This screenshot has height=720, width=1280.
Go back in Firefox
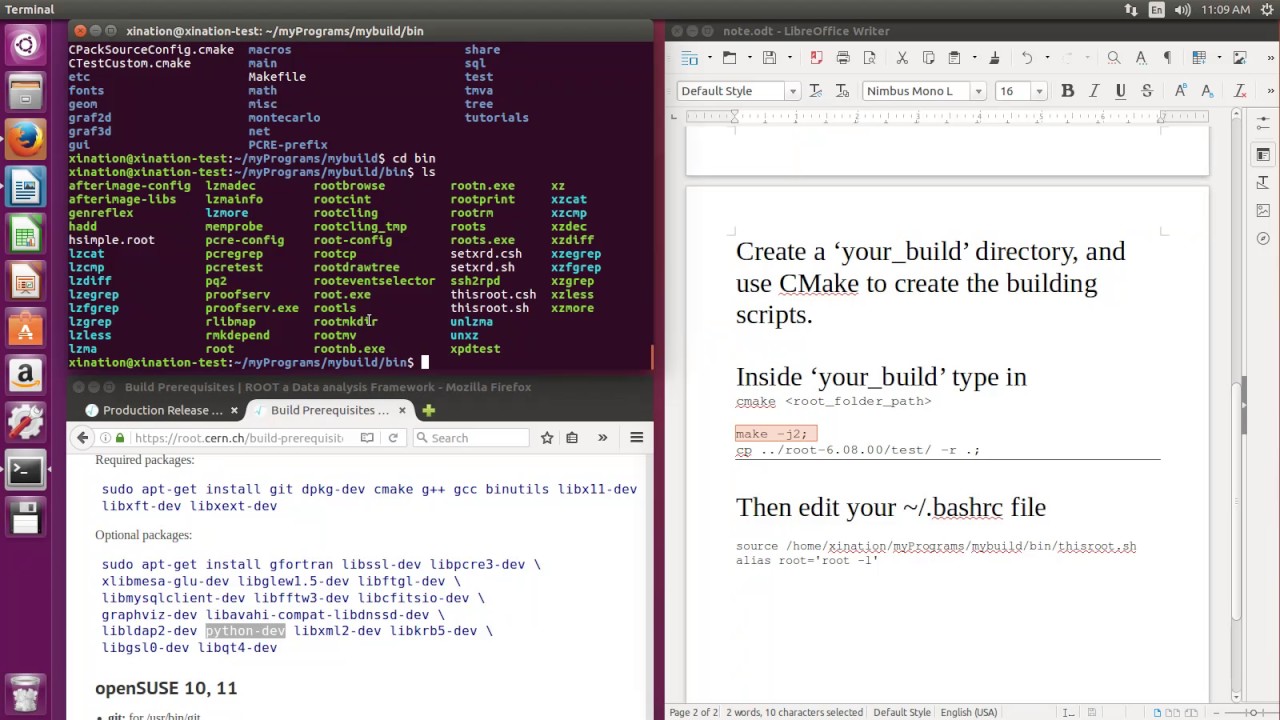pos(83,438)
